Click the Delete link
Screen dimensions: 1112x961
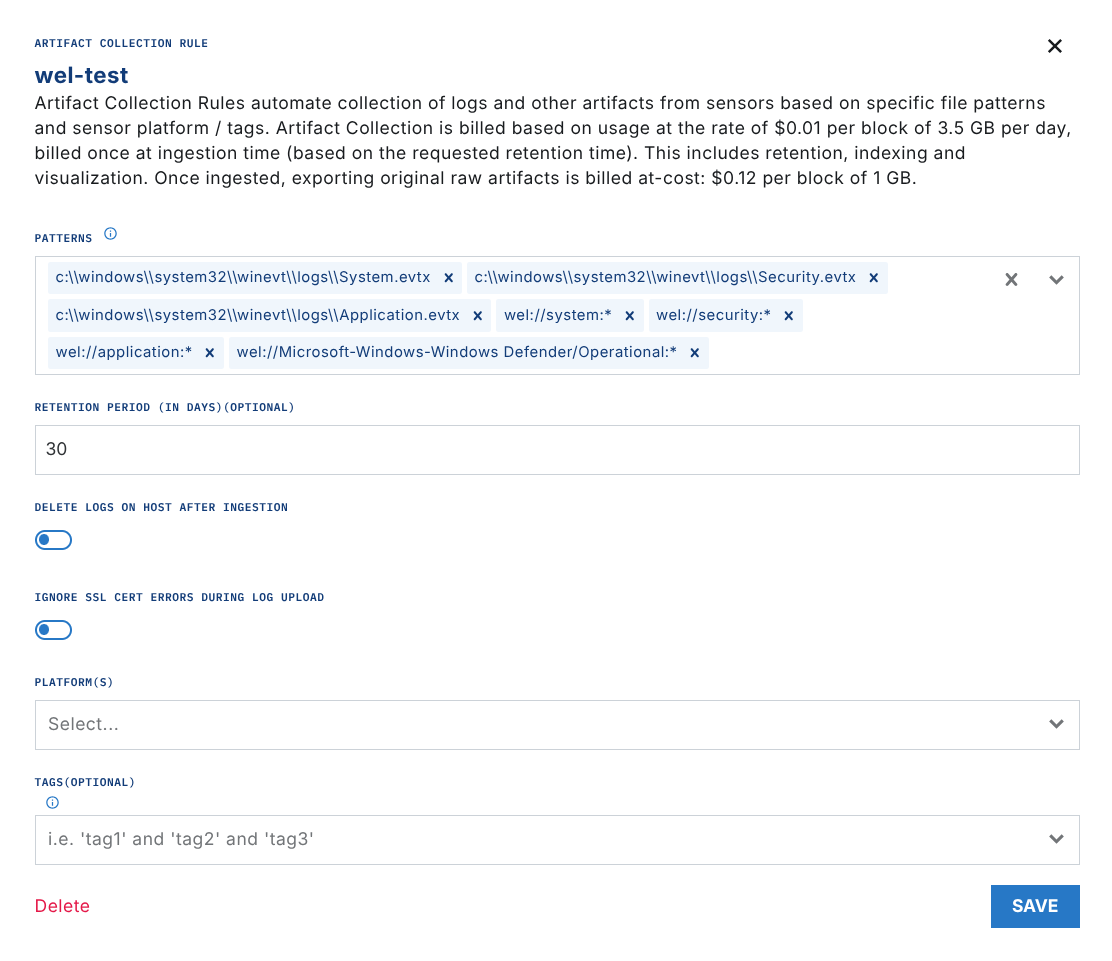(62, 906)
